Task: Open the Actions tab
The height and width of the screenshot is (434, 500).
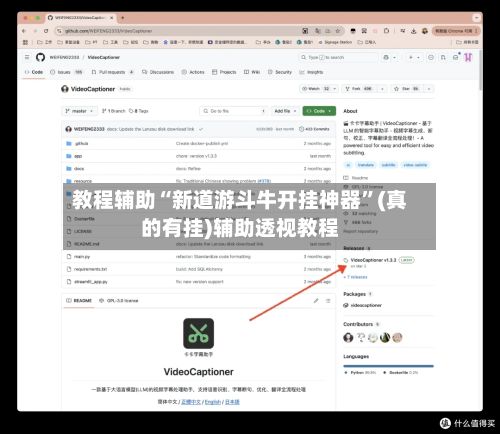Action: click(x=193, y=72)
